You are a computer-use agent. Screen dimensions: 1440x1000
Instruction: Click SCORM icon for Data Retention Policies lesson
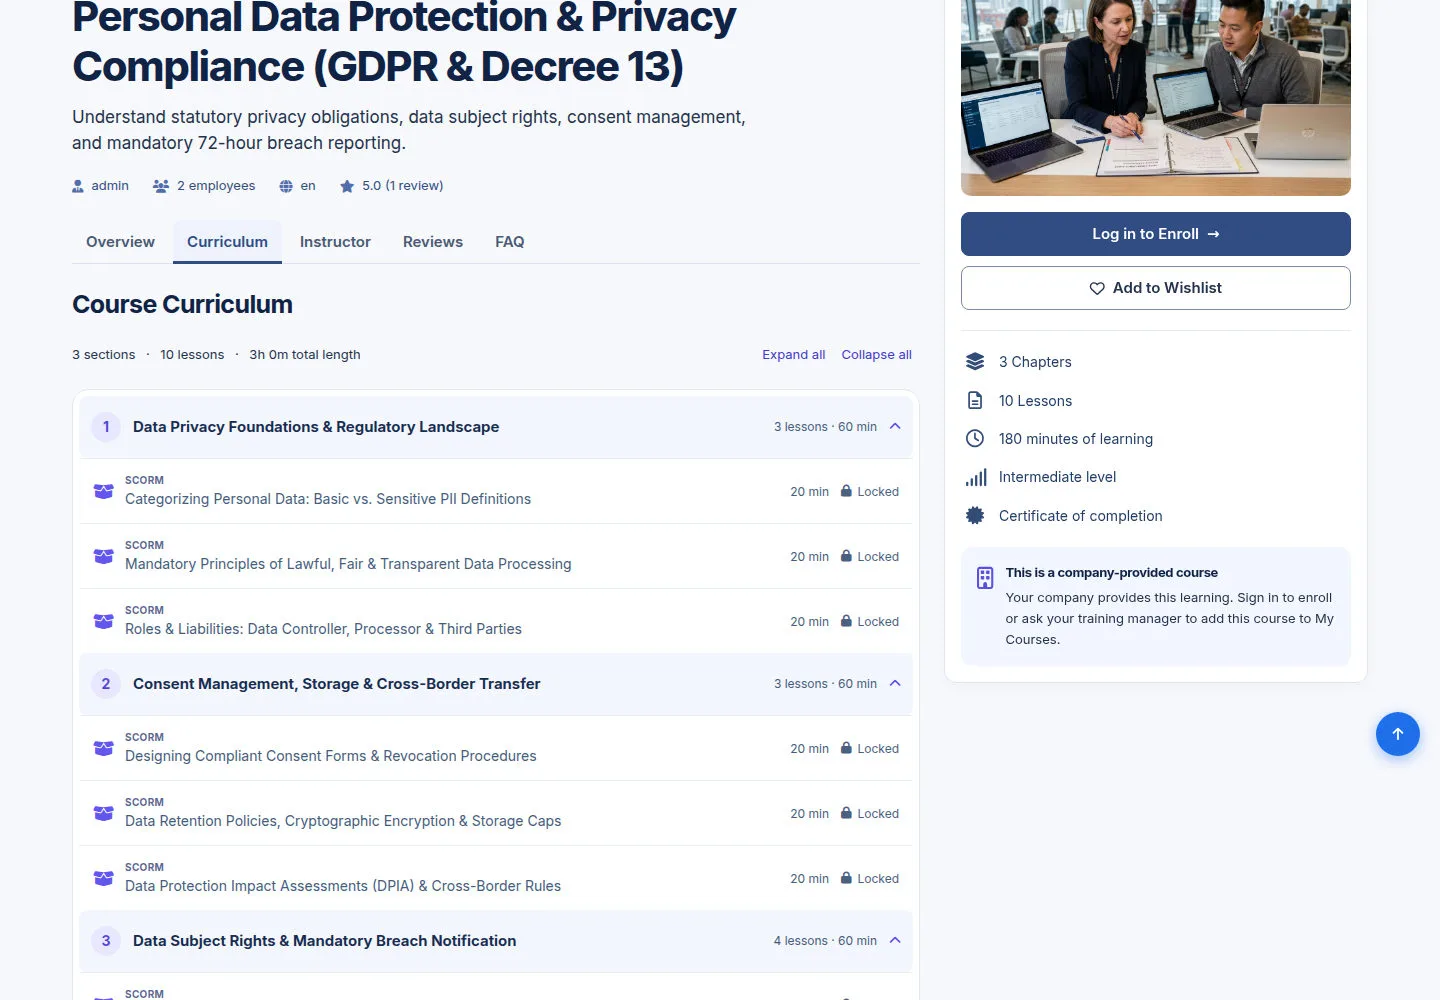pos(103,813)
